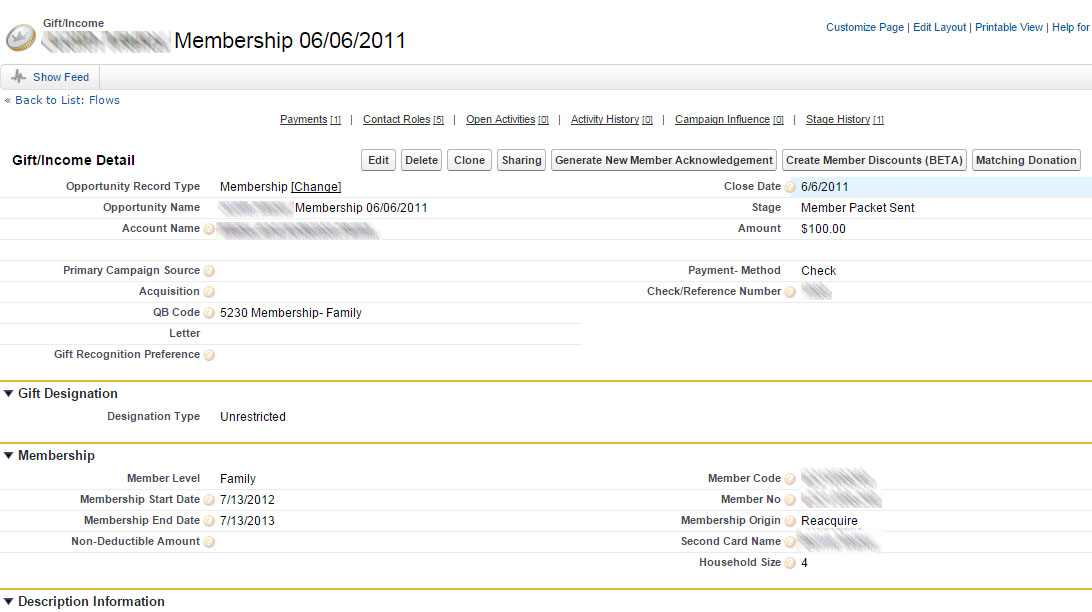Click help icon beside Primary Campaign Source

pyautogui.click(x=209, y=271)
